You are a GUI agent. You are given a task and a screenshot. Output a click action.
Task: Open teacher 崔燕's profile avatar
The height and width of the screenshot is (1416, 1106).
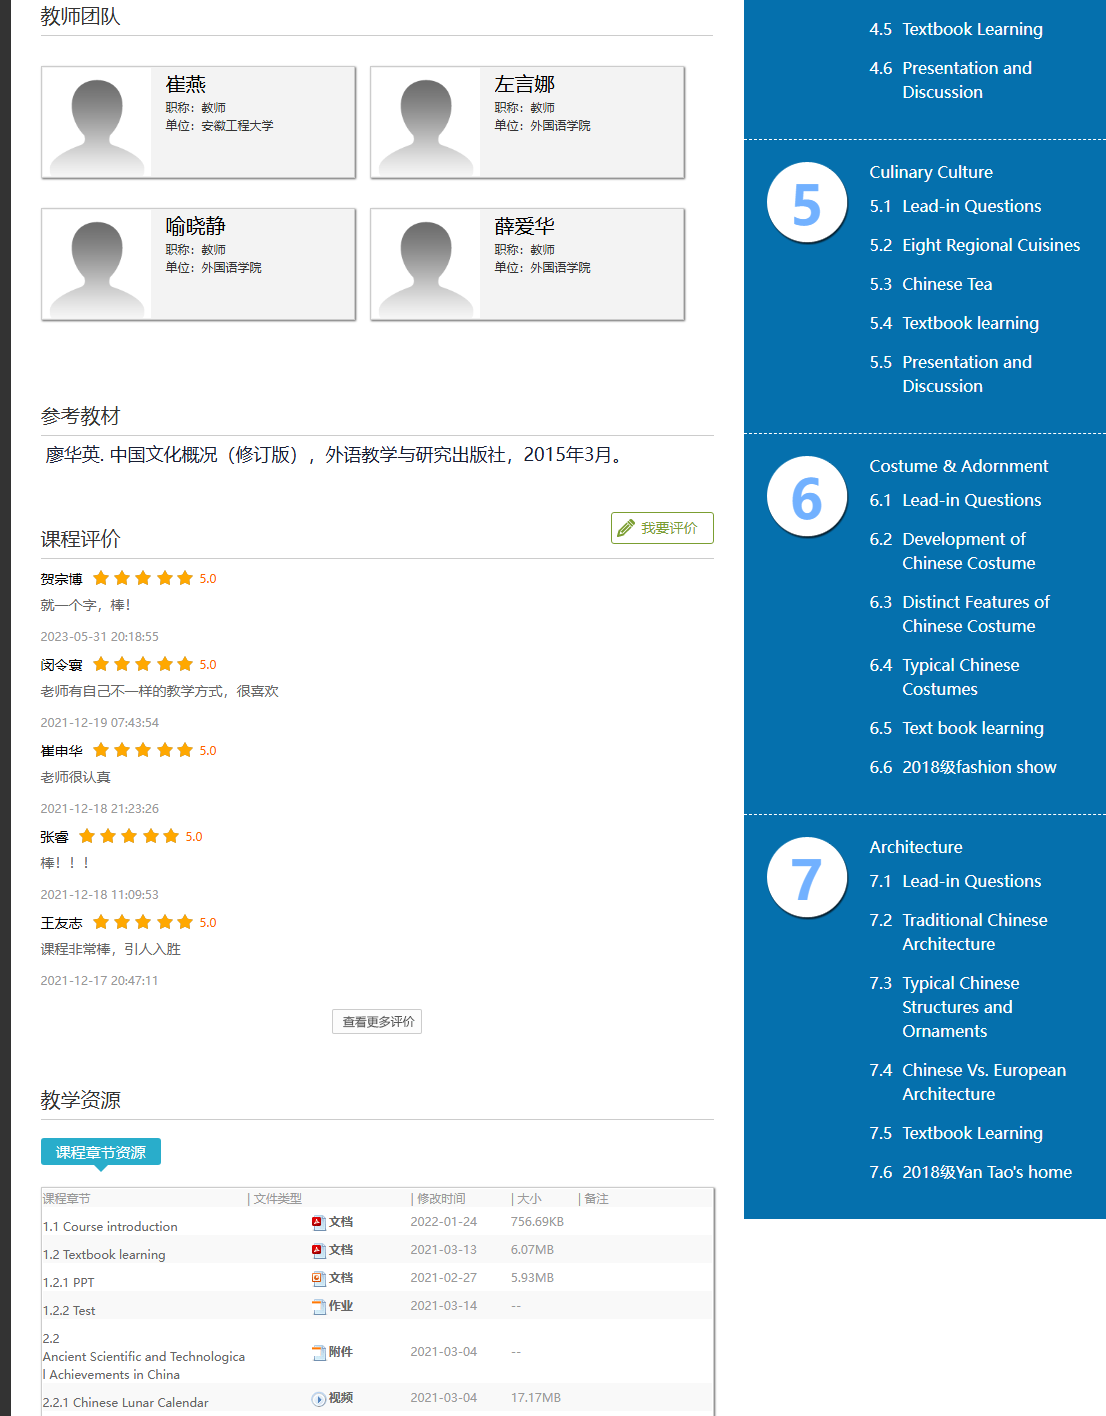[97, 123]
